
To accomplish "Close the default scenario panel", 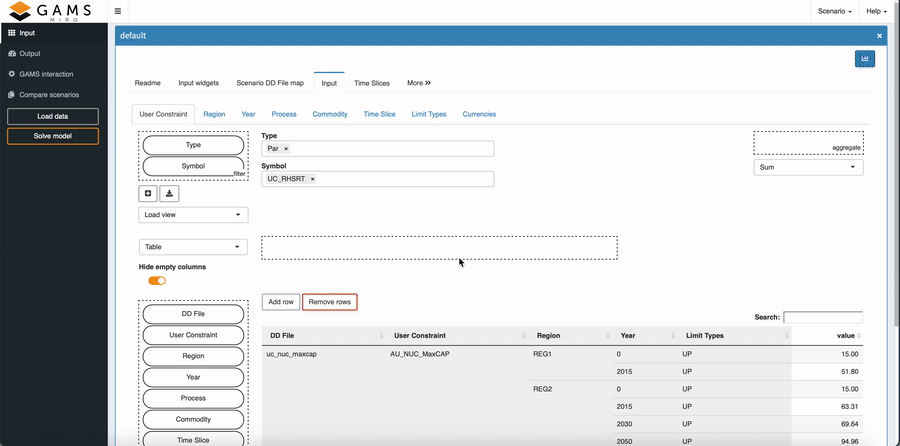I will [879, 36].
